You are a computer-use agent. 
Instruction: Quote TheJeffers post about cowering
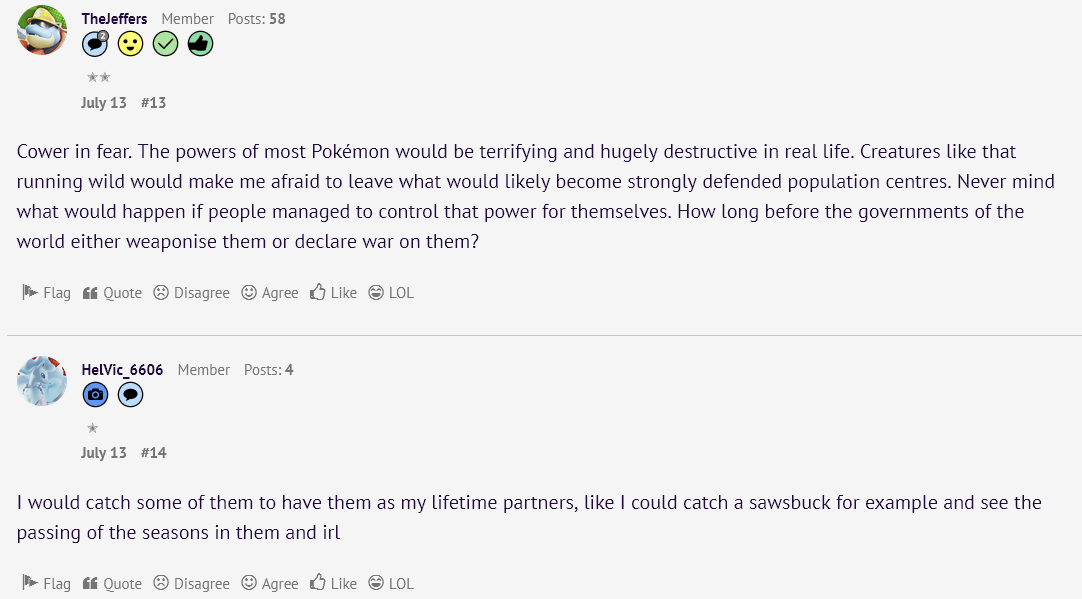click(x=112, y=293)
